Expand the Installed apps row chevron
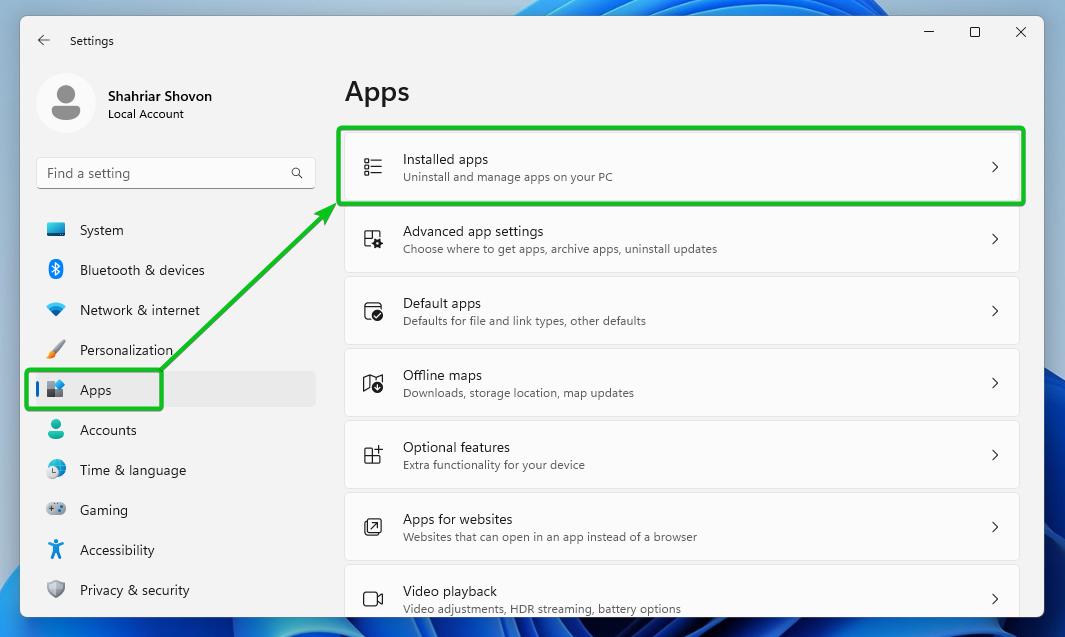 pyautogui.click(x=995, y=166)
